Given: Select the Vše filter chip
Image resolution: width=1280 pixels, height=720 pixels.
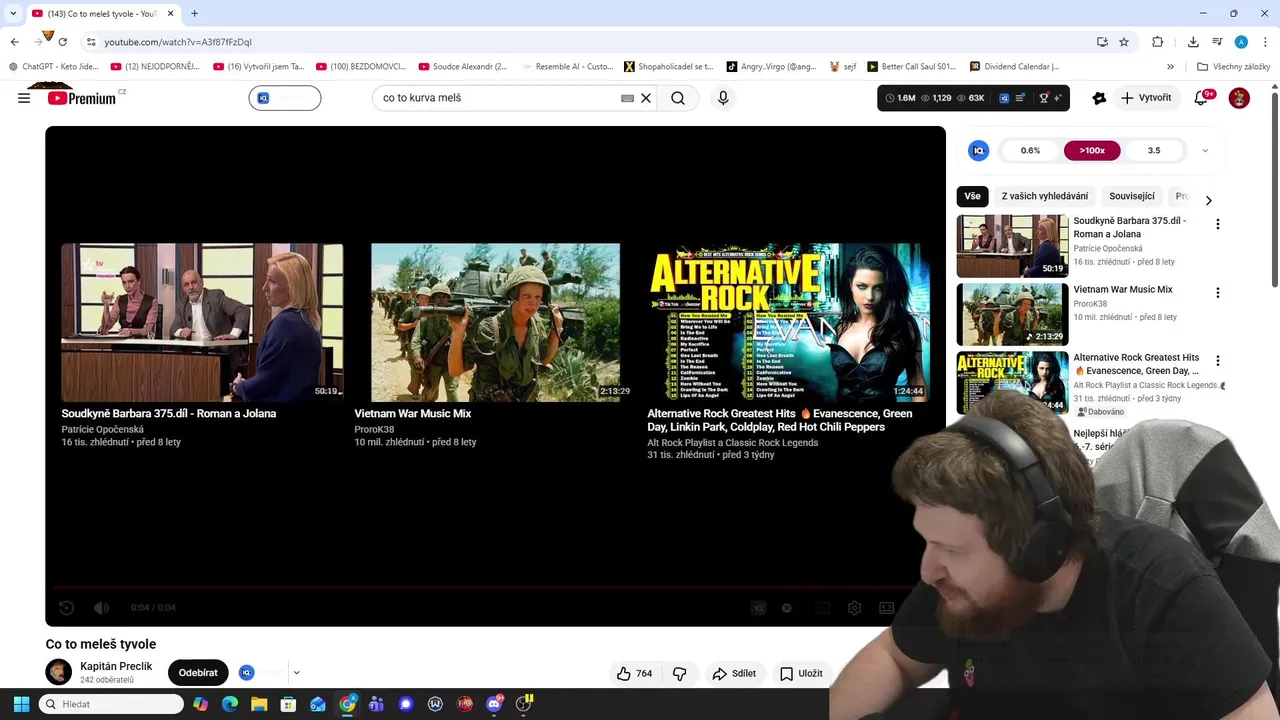Looking at the screenshot, I should pyautogui.click(x=972, y=196).
